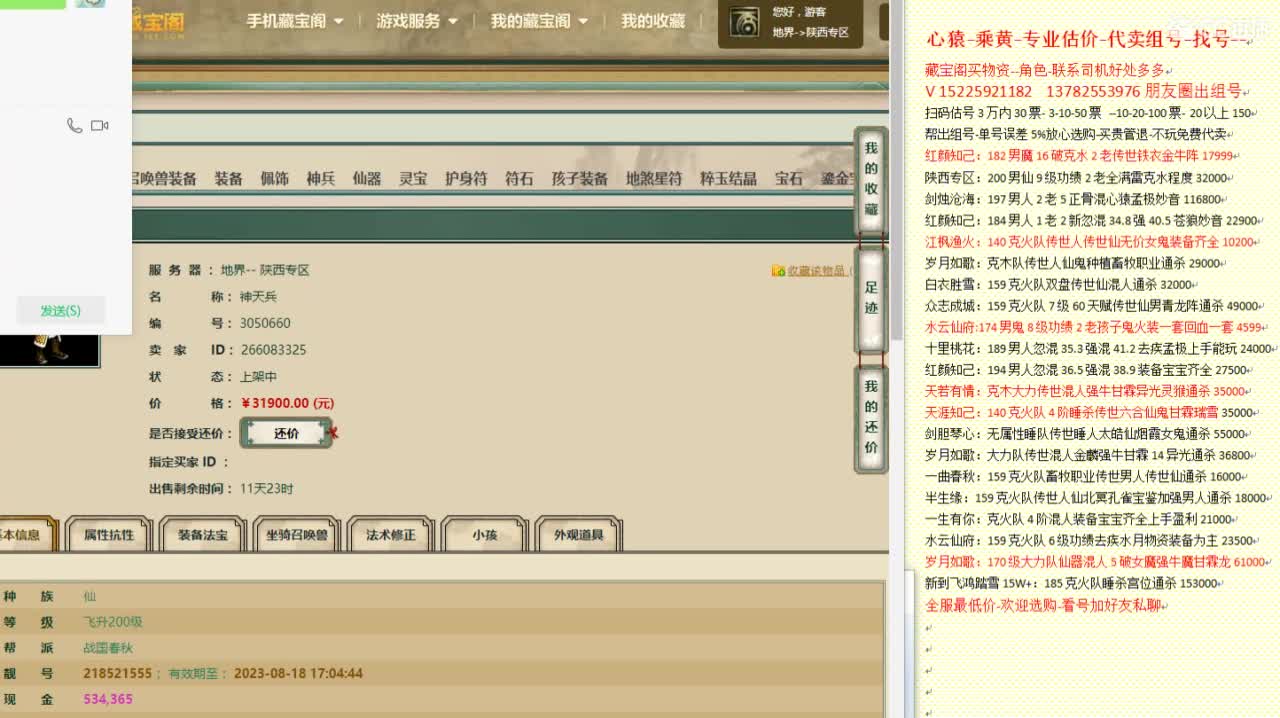Viewport: 1280px width, 718px height.
Task: Click the 收藏该物品 bookmark icon
Action: (x=778, y=271)
